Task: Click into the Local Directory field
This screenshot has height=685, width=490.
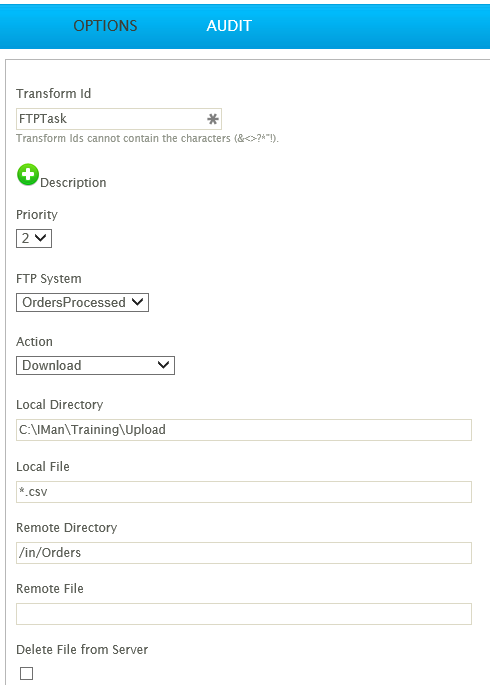Action: (x=244, y=430)
